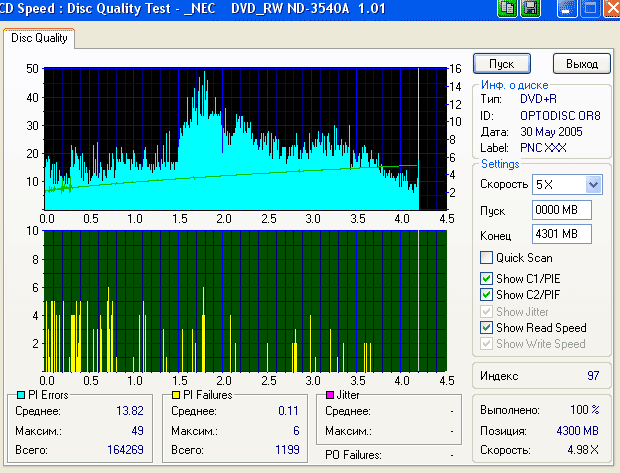
Task: Focus the Конец field showing 4301 MB
Action: 562,235
